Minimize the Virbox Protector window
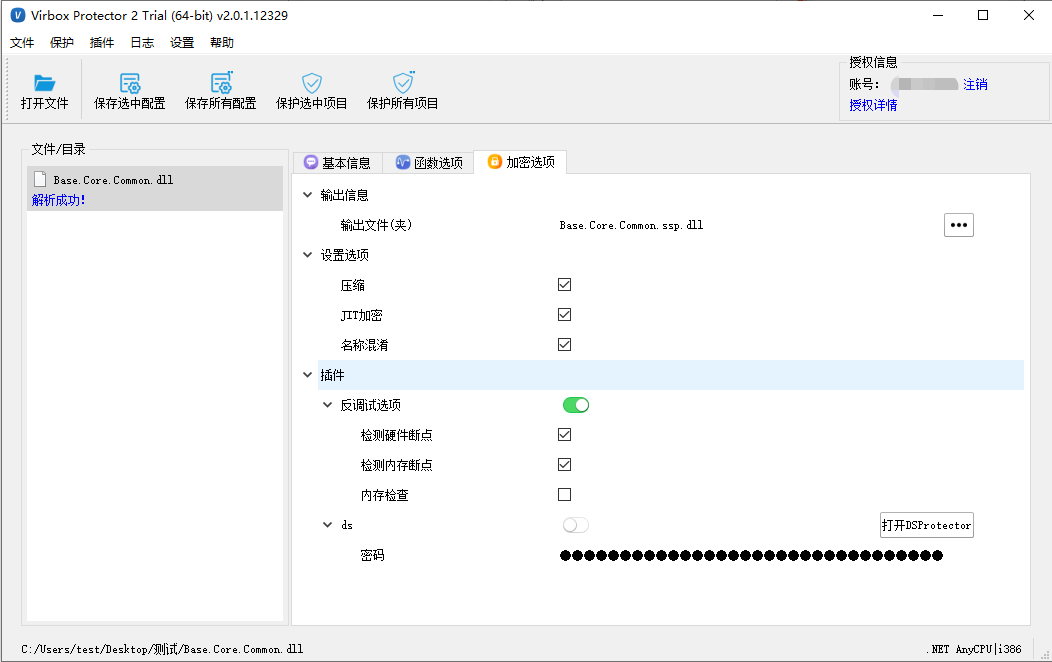The height and width of the screenshot is (662, 1052). [938, 15]
